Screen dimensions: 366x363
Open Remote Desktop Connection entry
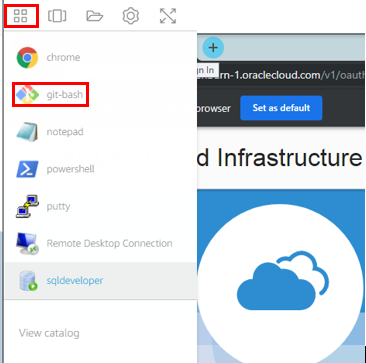coord(101,243)
